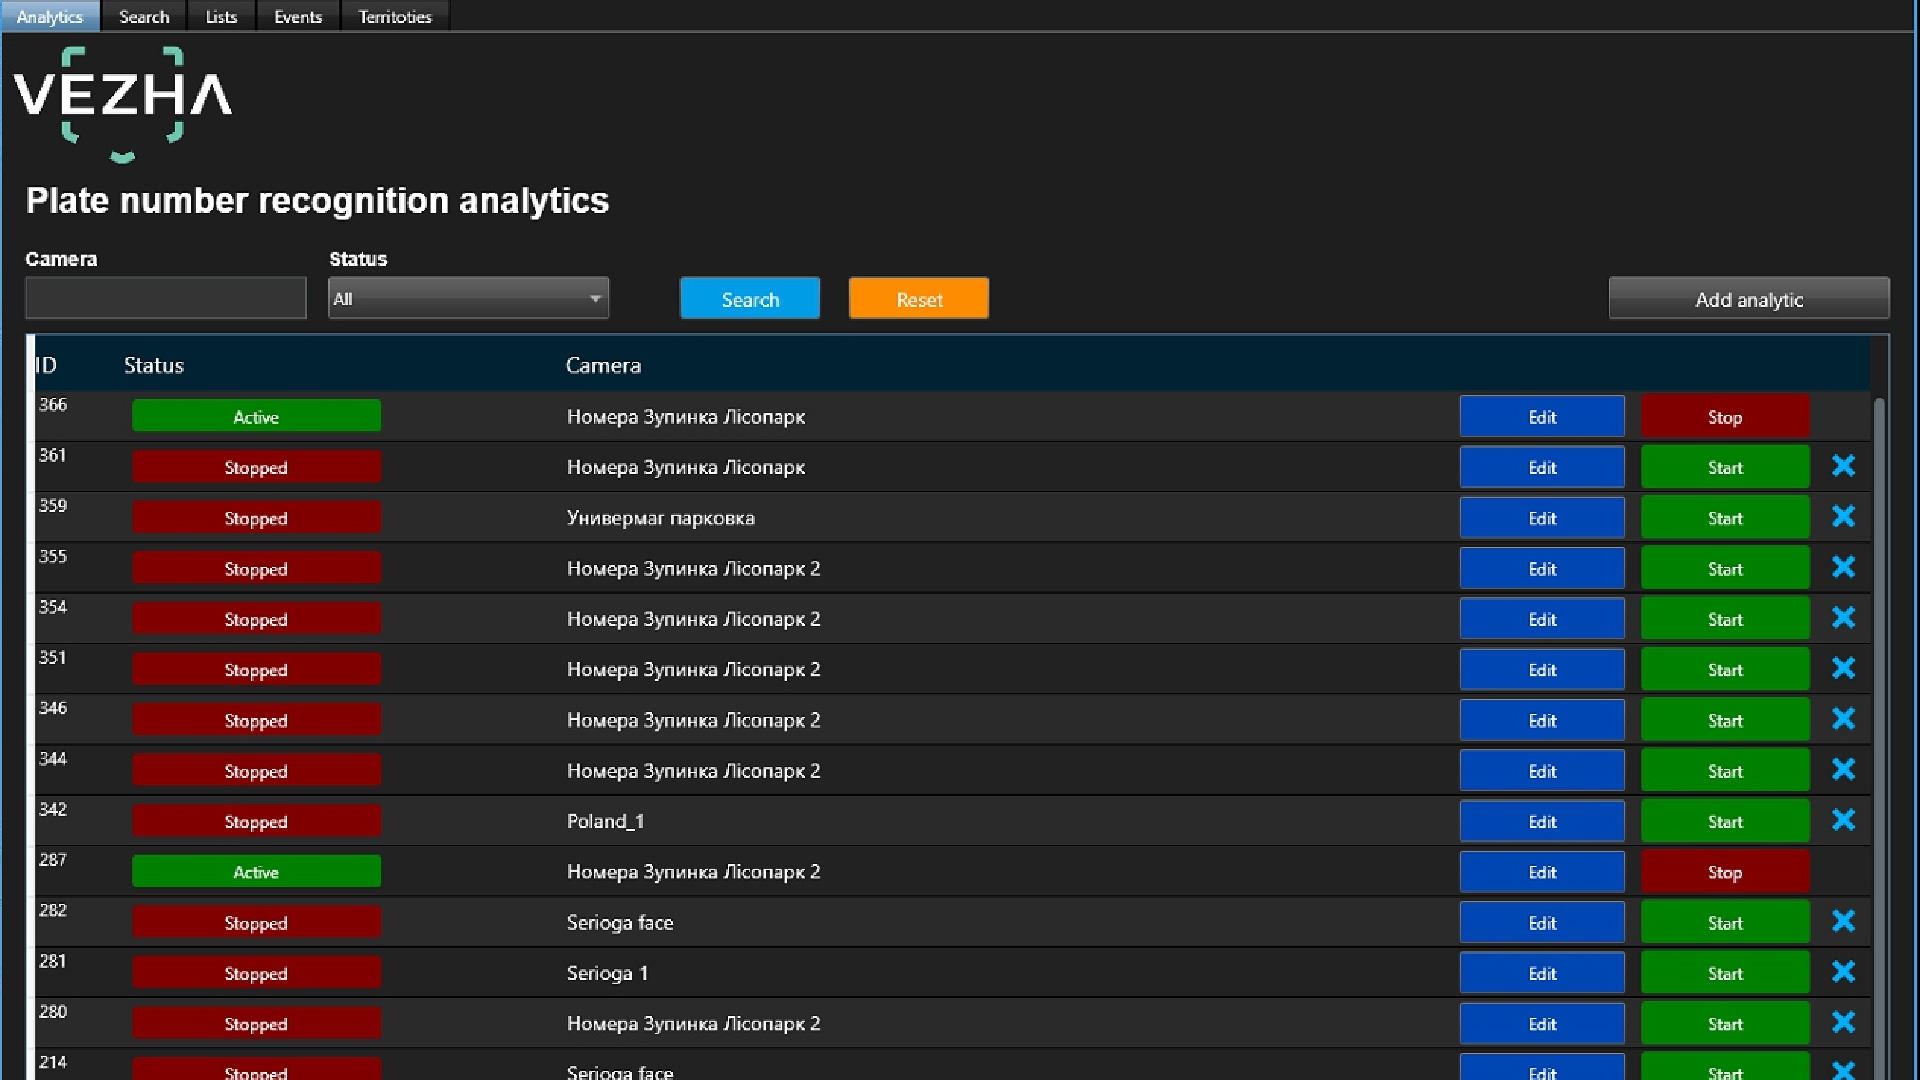Start analytic with ID 280
The image size is (1920, 1080).
pyautogui.click(x=1725, y=1024)
